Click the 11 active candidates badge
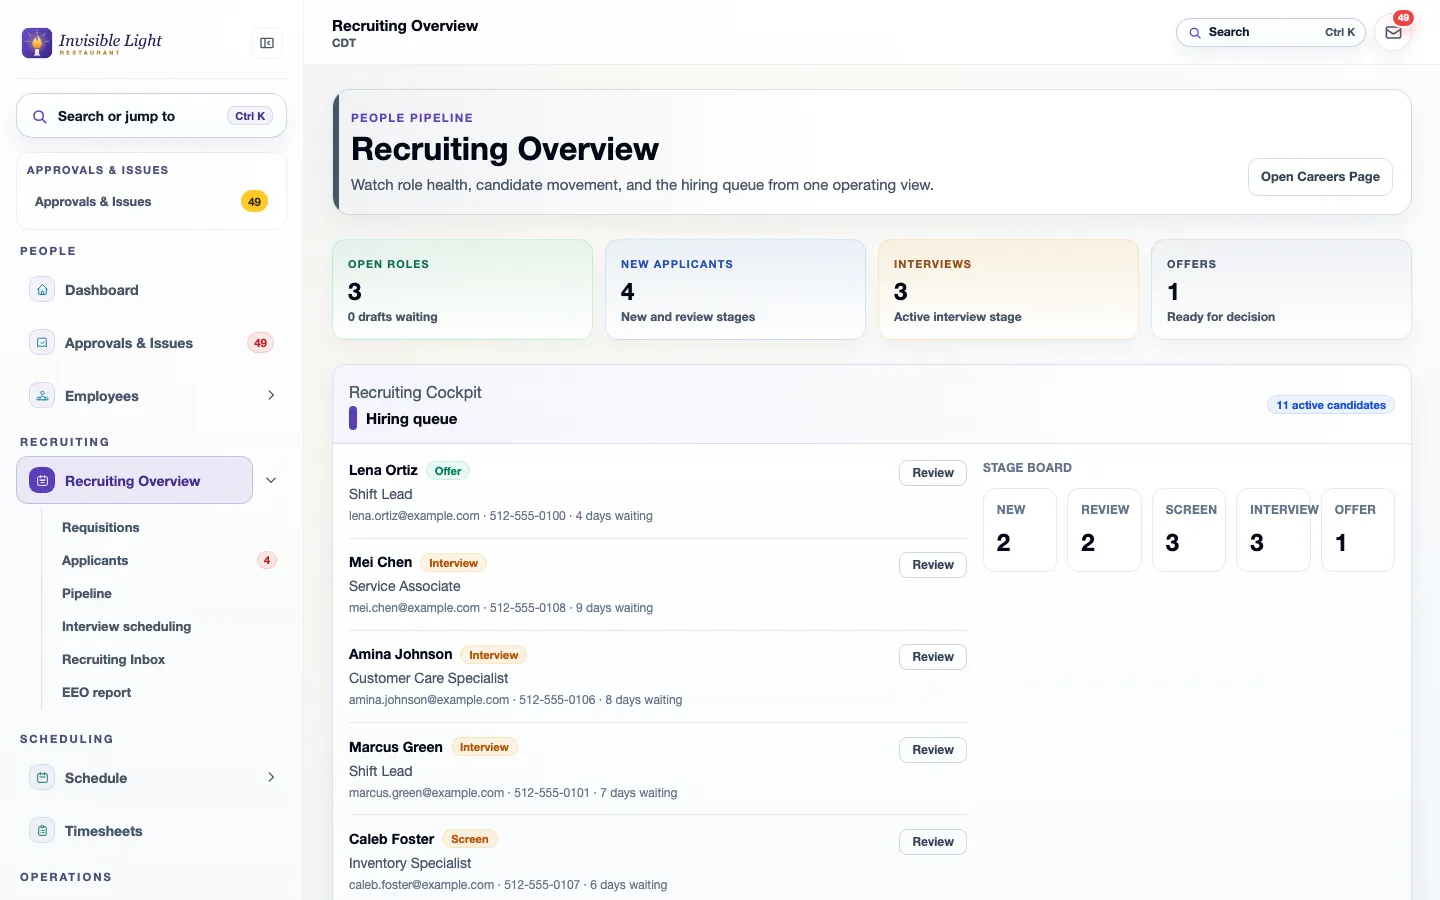 (1331, 405)
